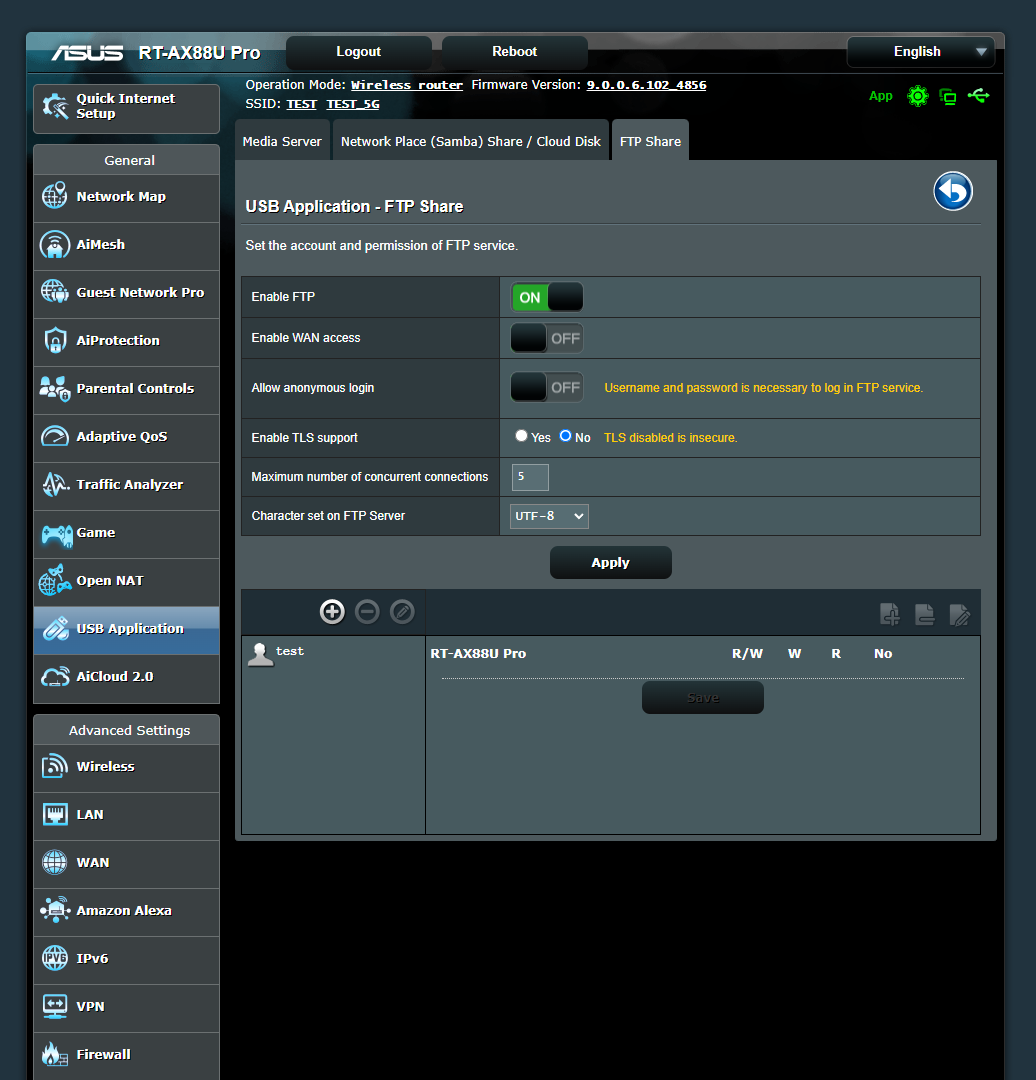
Task: Click the Save button
Action: point(703,698)
